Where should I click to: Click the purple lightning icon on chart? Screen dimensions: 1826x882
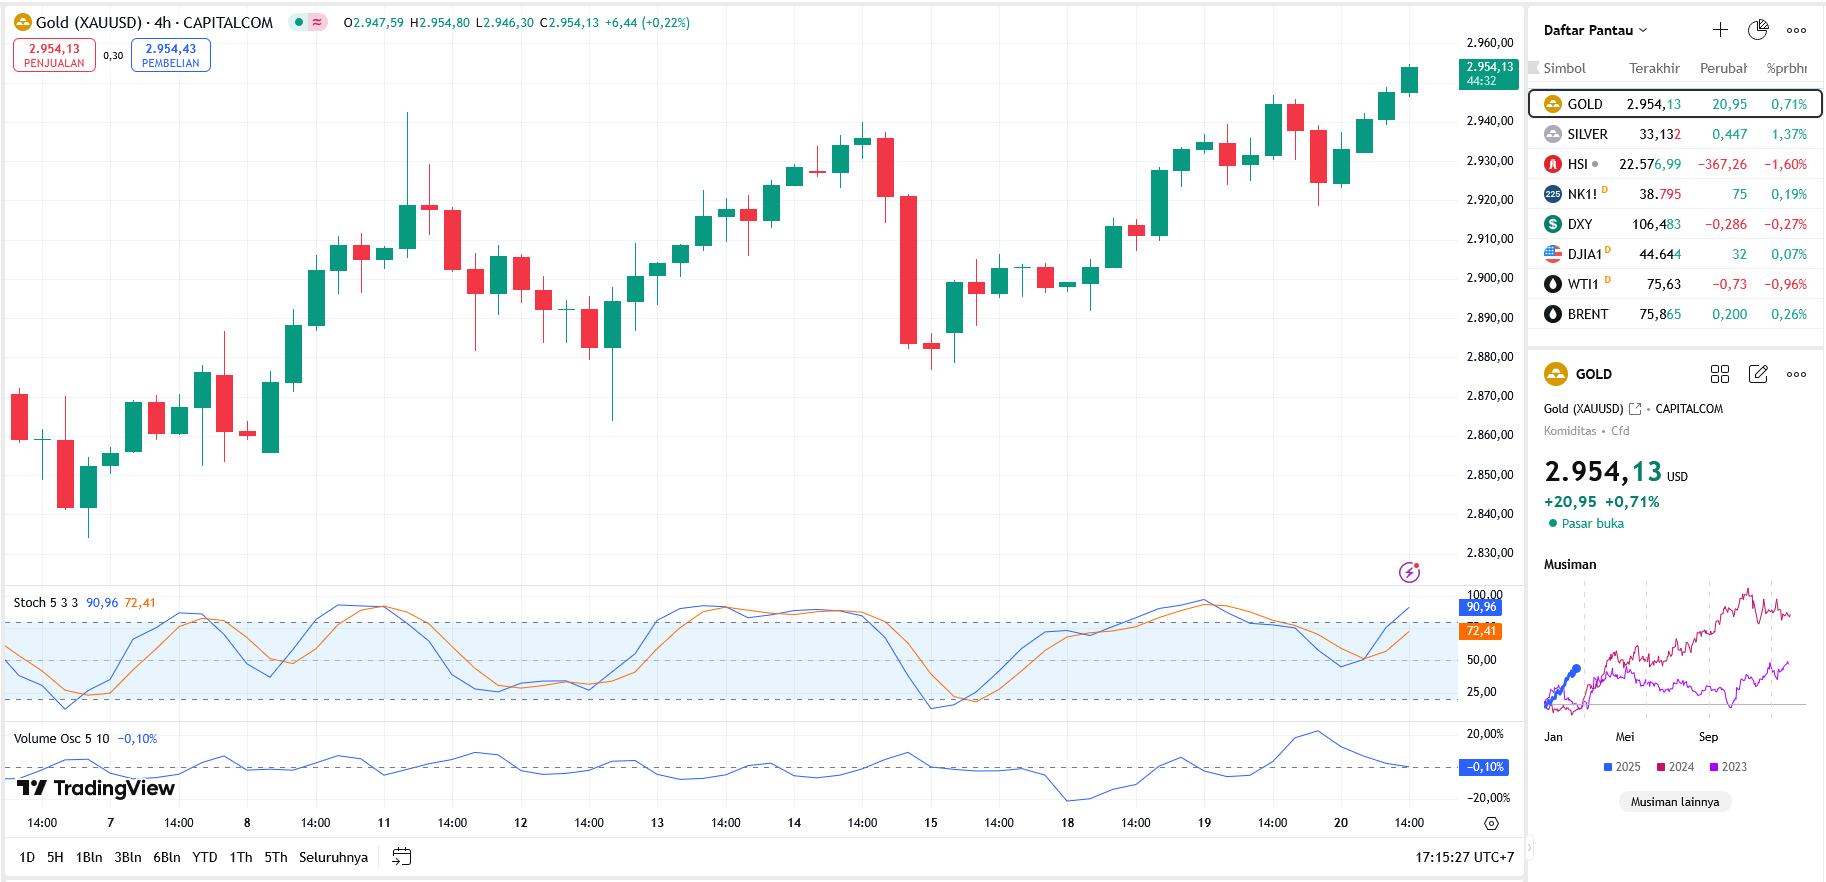click(1409, 572)
